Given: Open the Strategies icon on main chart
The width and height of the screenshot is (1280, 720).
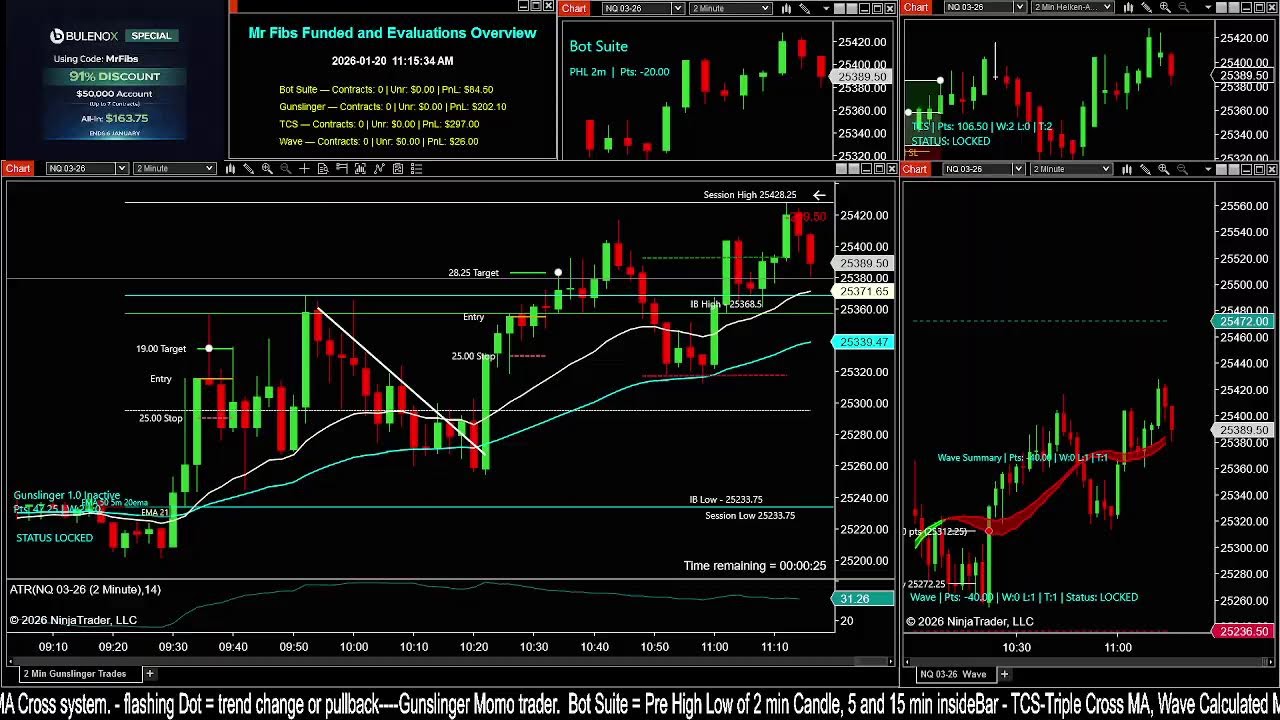Looking at the screenshot, I should (x=379, y=168).
